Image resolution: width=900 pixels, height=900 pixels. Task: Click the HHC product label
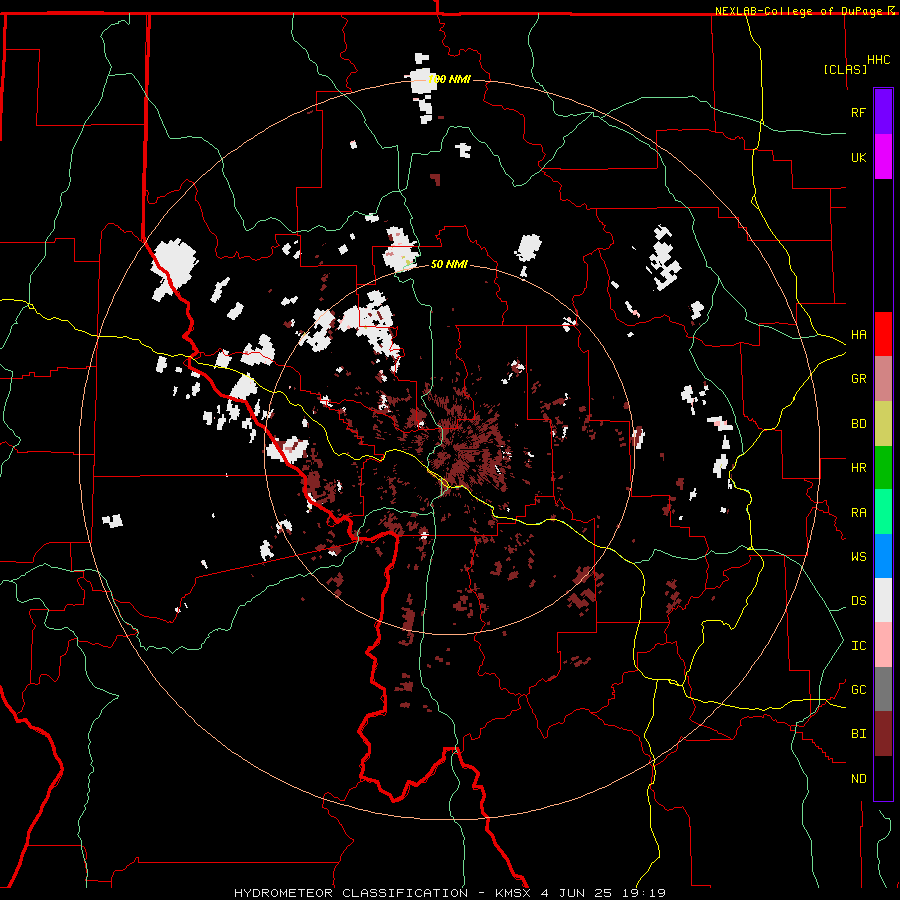[879, 60]
